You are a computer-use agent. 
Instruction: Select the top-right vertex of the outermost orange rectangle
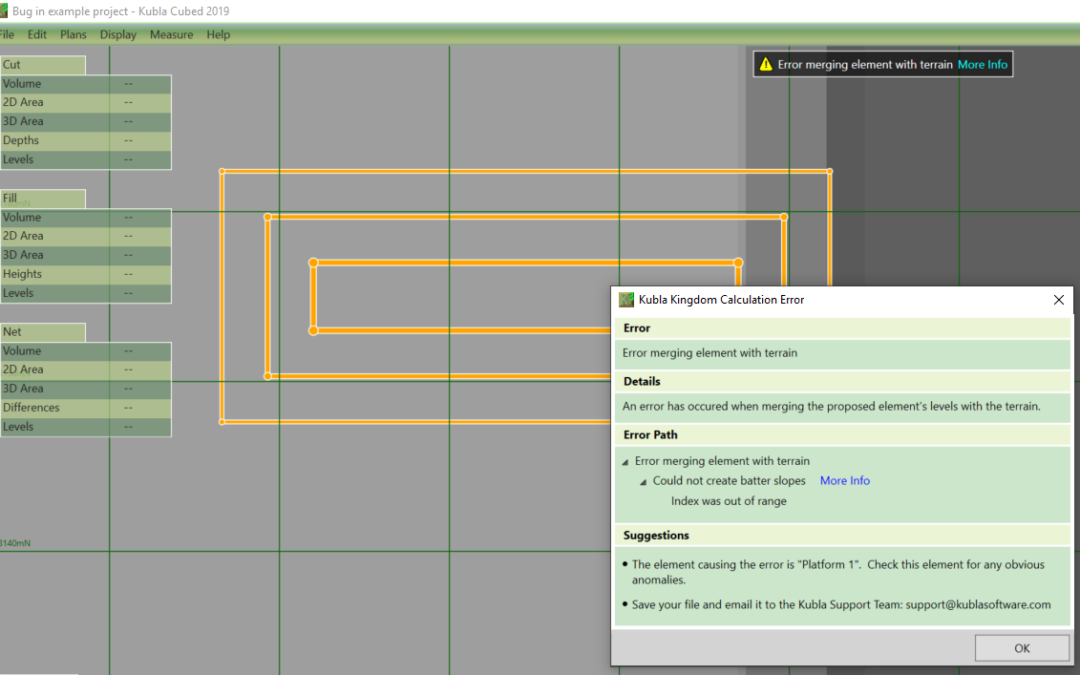(x=830, y=172)
